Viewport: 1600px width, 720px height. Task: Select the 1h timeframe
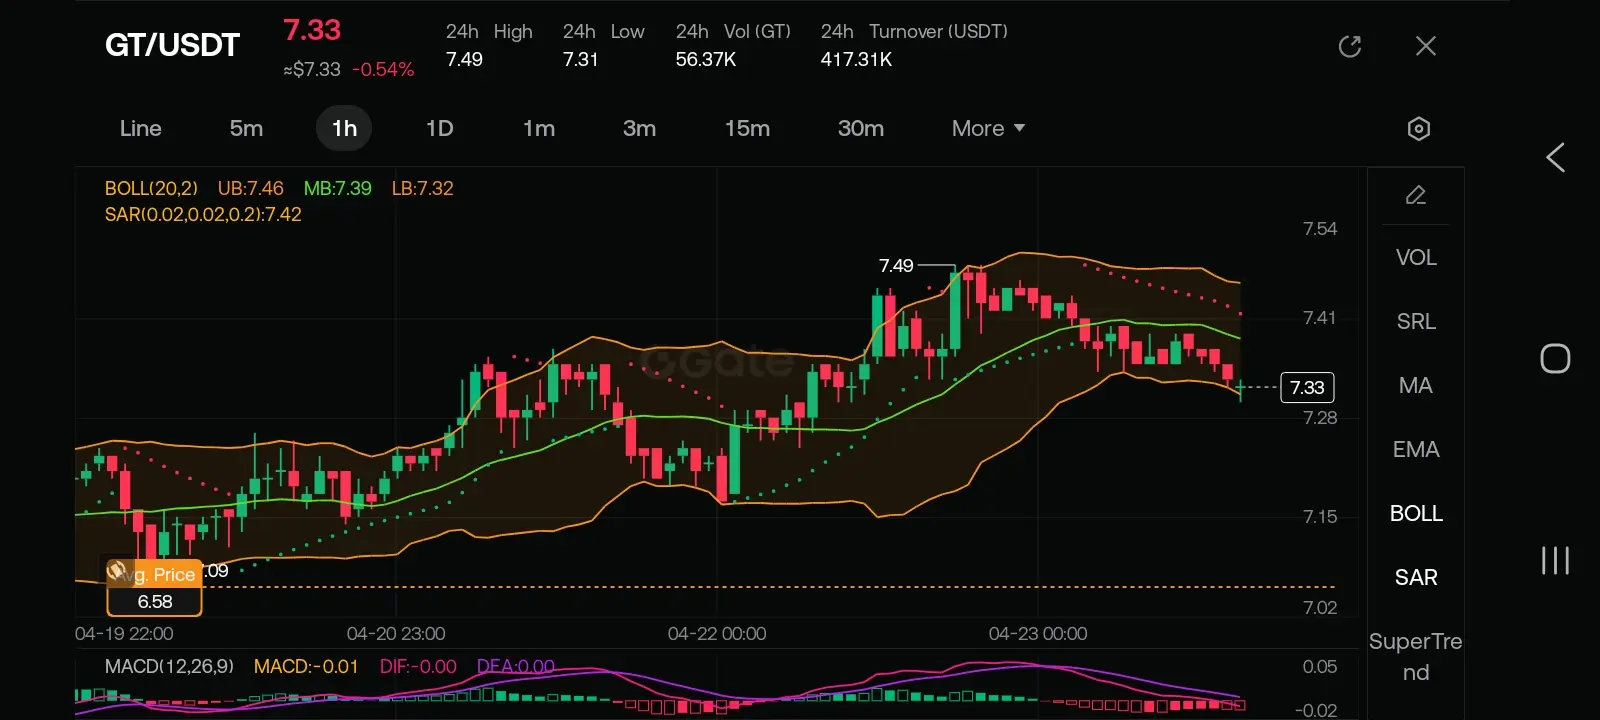click(344, 128)
